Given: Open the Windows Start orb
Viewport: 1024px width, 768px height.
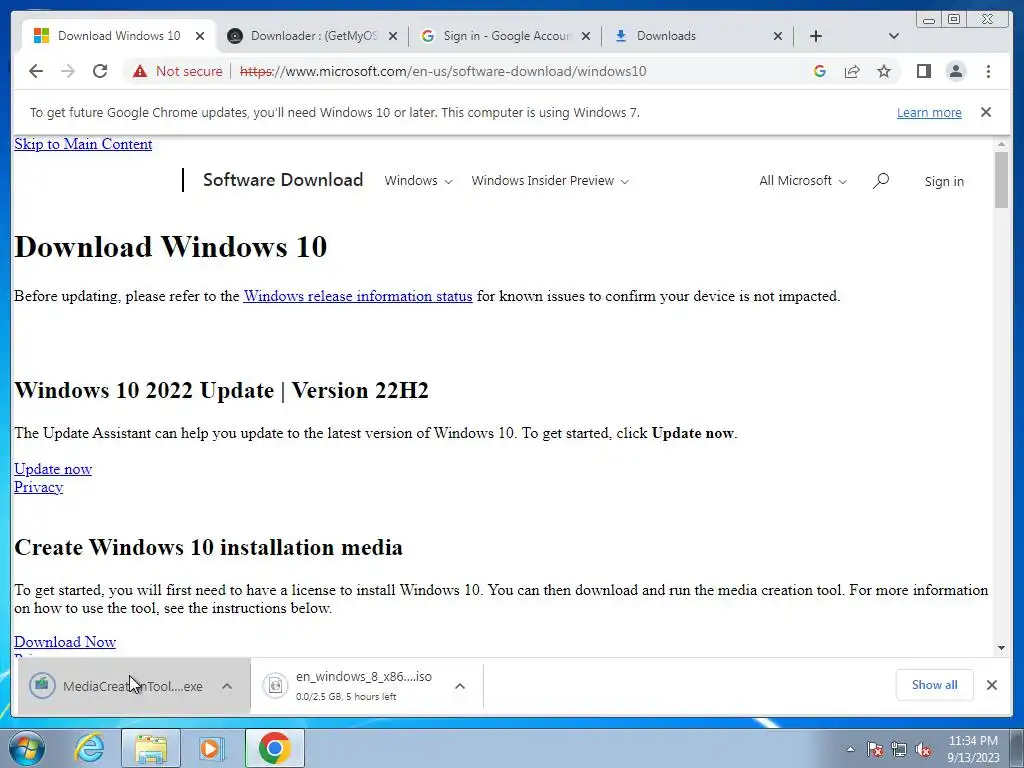Looking at the screenshot, I should (x=27, y=748).
